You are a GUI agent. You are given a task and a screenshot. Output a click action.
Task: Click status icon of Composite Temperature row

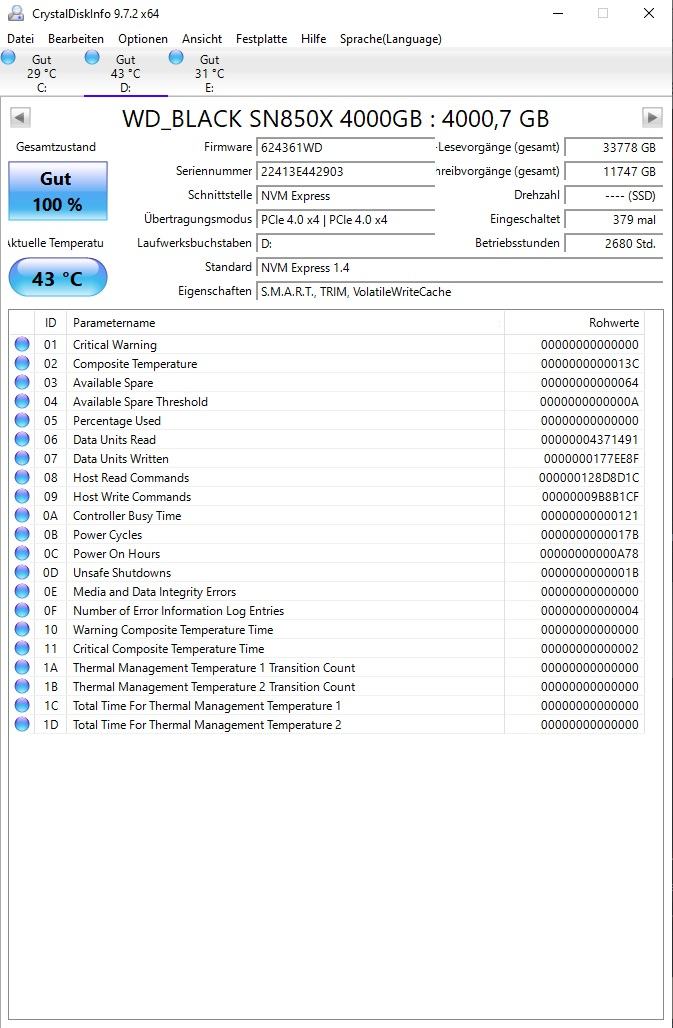coord(22,363)
